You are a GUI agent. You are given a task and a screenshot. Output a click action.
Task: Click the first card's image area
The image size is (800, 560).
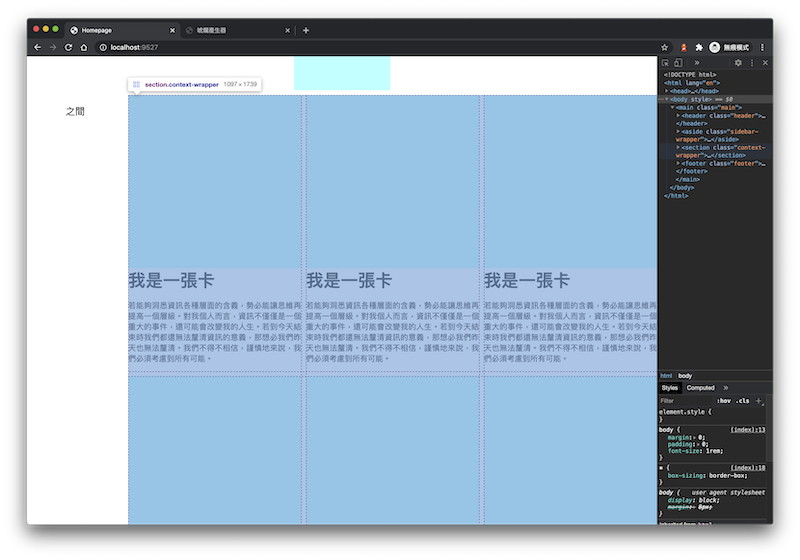click(215, 182)
